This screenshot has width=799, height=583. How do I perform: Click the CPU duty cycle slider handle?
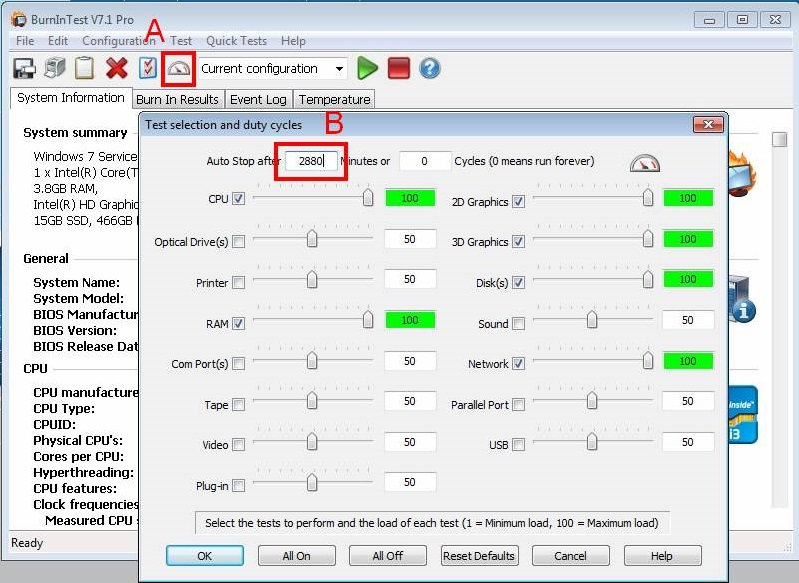point(368,197)
